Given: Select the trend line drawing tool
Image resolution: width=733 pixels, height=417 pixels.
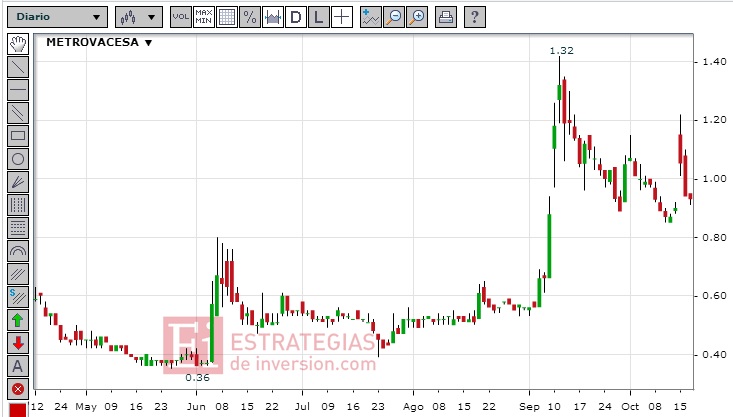Looking at the screenshot, I should click(18, 67).
